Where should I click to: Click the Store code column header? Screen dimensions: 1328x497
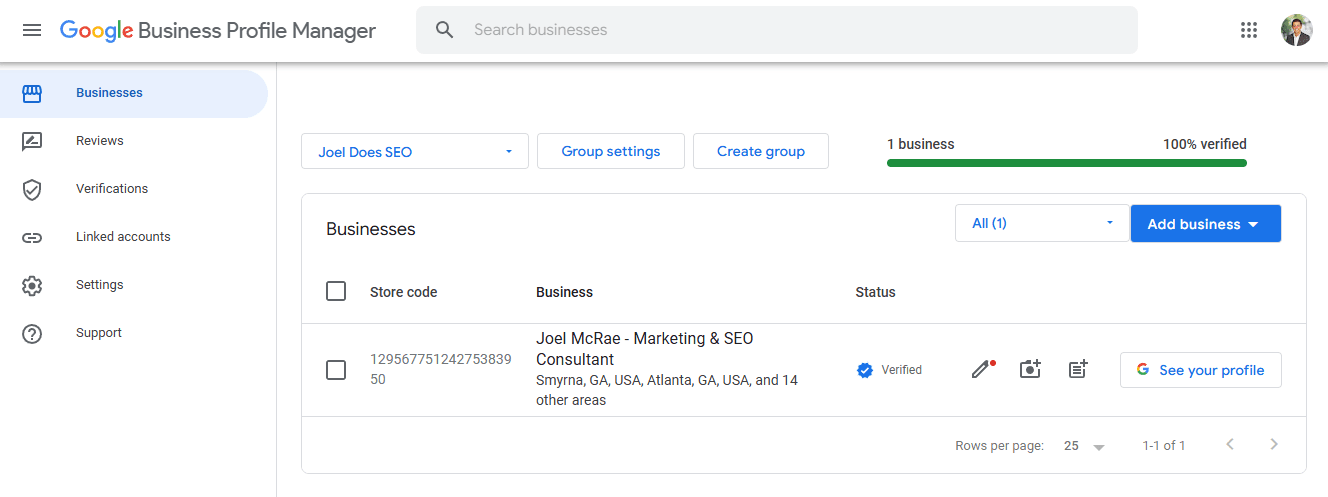click(x=404, y=292)
